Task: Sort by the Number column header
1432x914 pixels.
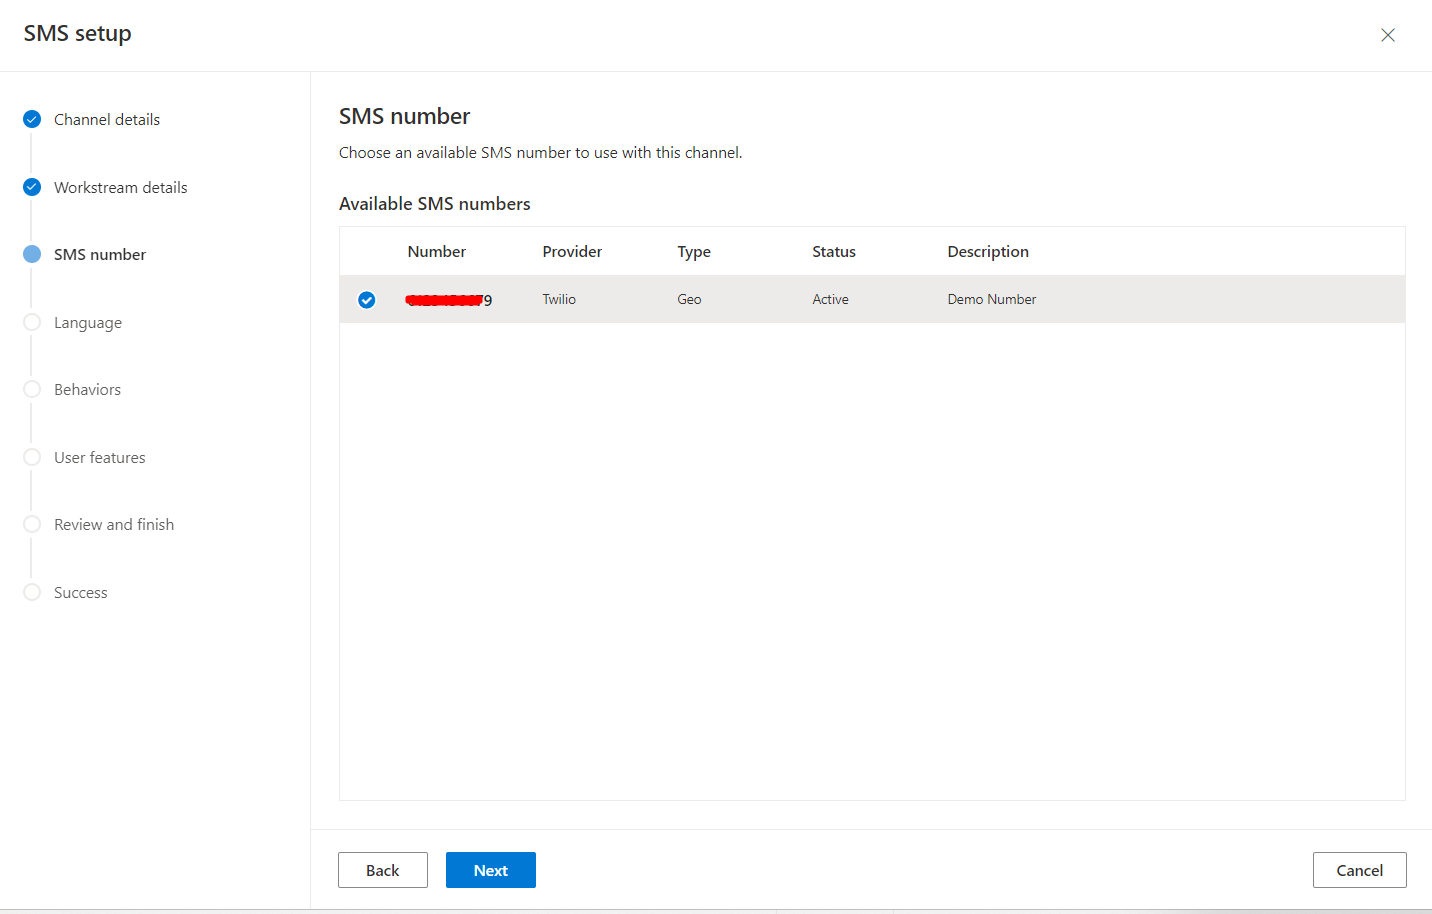Action: [436, 251]
